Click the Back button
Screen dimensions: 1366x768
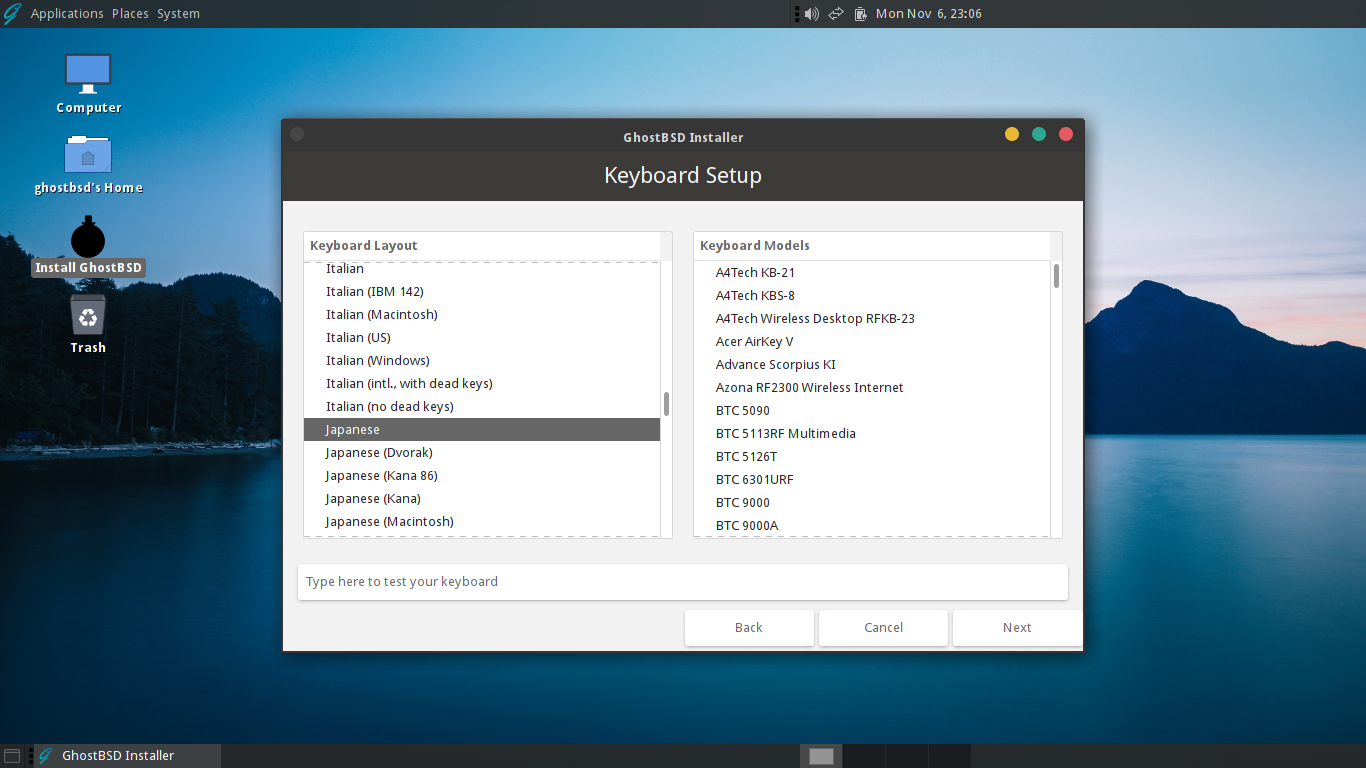(x=749, y=628)
